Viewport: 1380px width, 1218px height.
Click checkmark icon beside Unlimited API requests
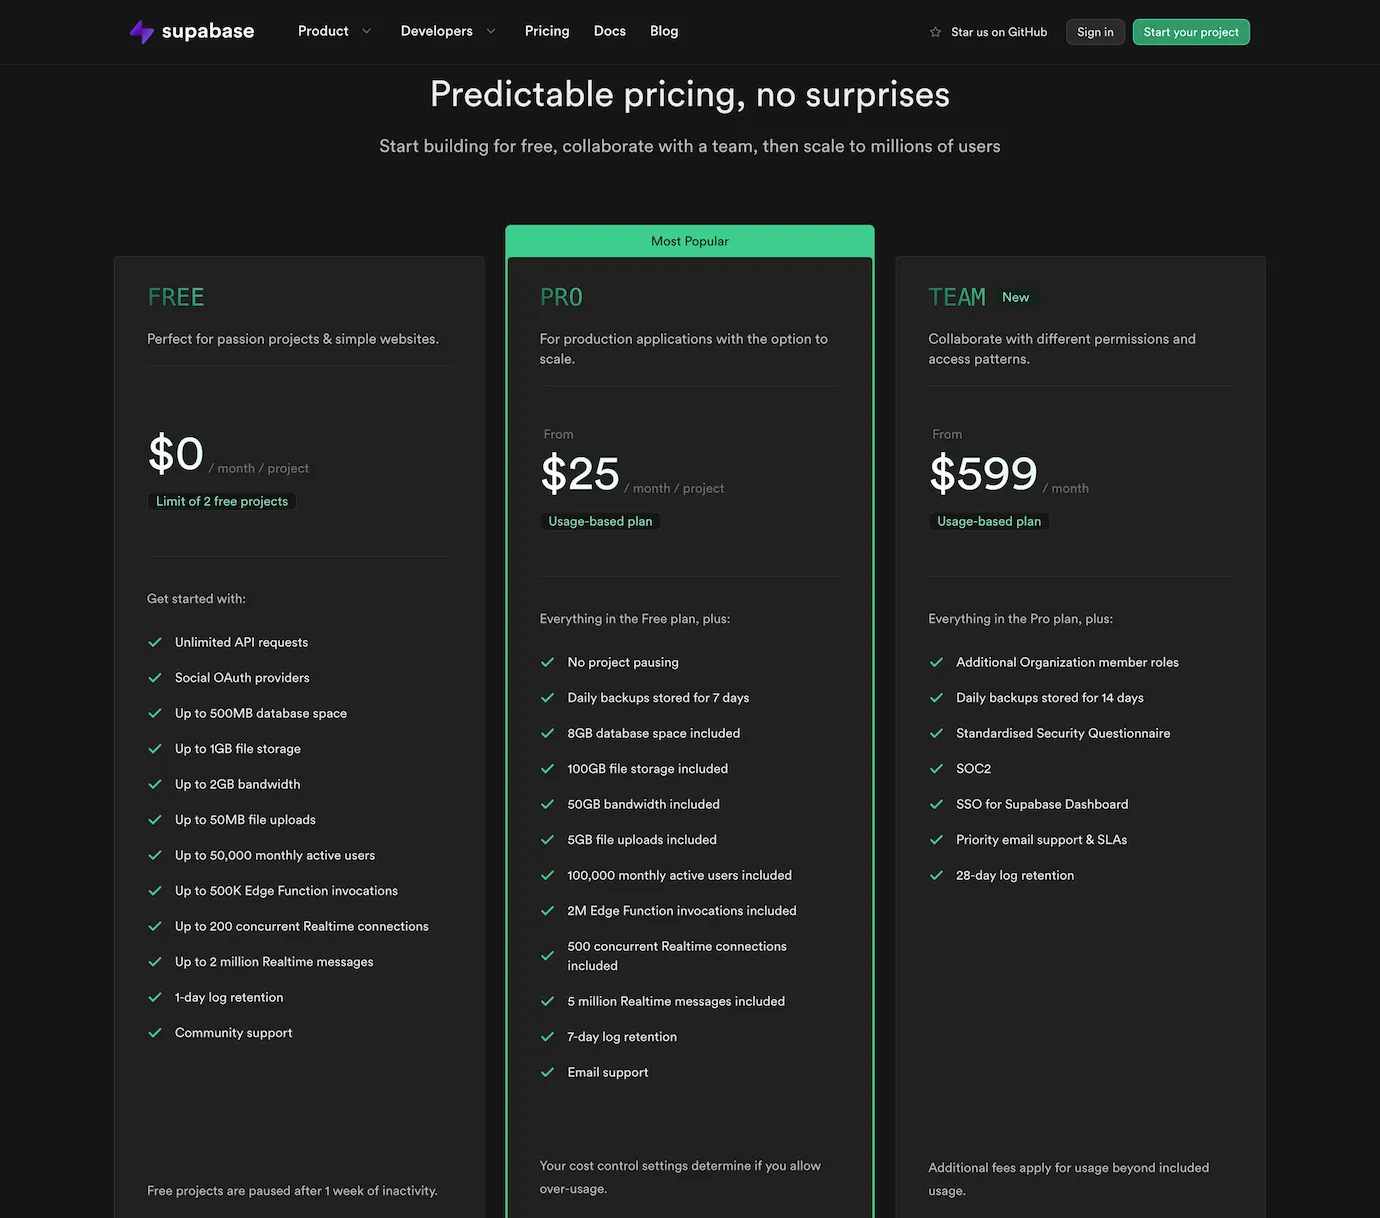click(155, 642)
